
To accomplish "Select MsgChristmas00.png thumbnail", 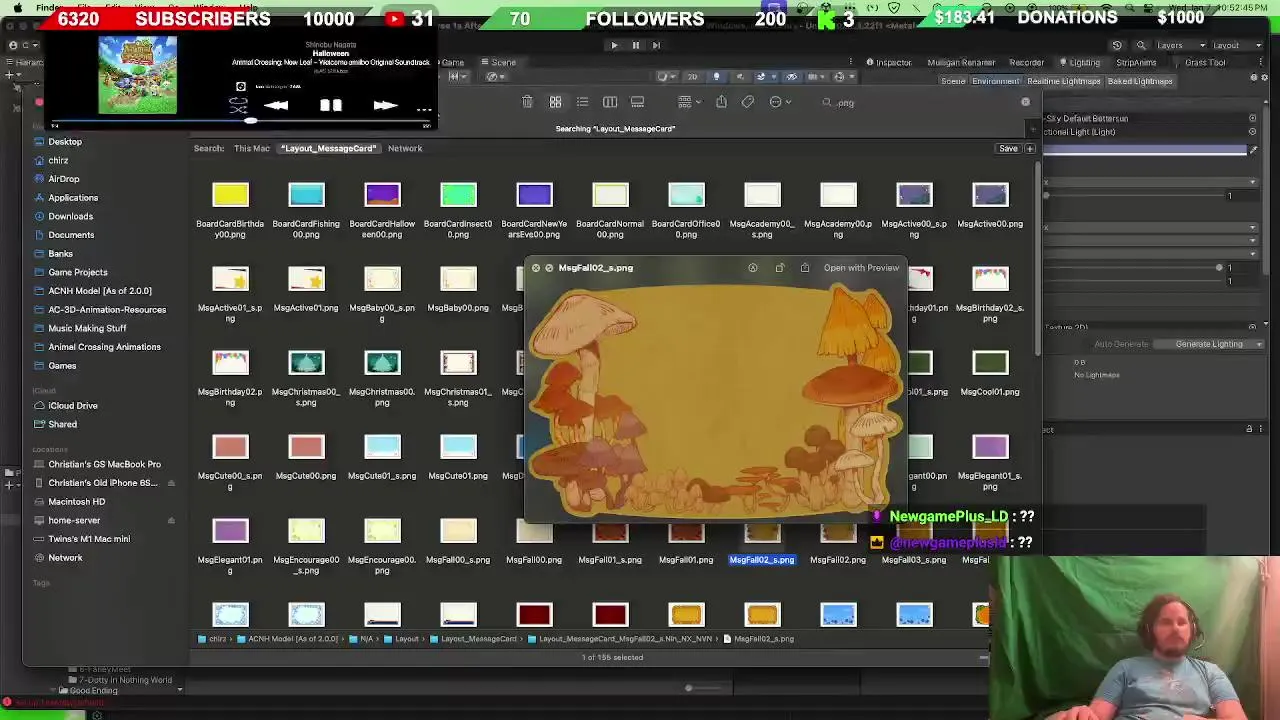I will pyautogui.click(x=382, y=363).
